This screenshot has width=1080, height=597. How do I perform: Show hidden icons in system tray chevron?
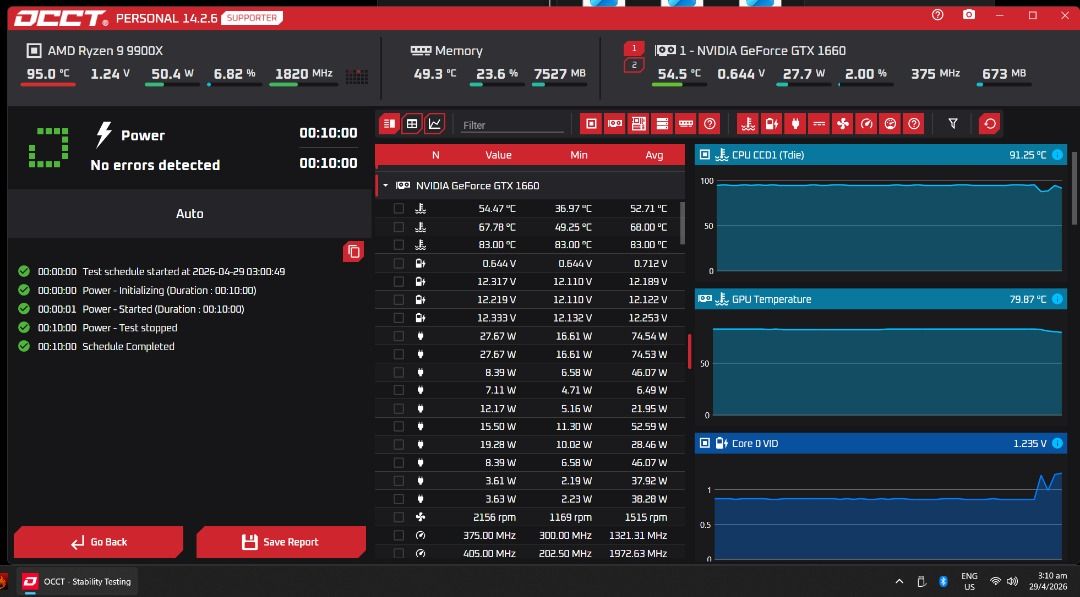click(x=899, y=582)
